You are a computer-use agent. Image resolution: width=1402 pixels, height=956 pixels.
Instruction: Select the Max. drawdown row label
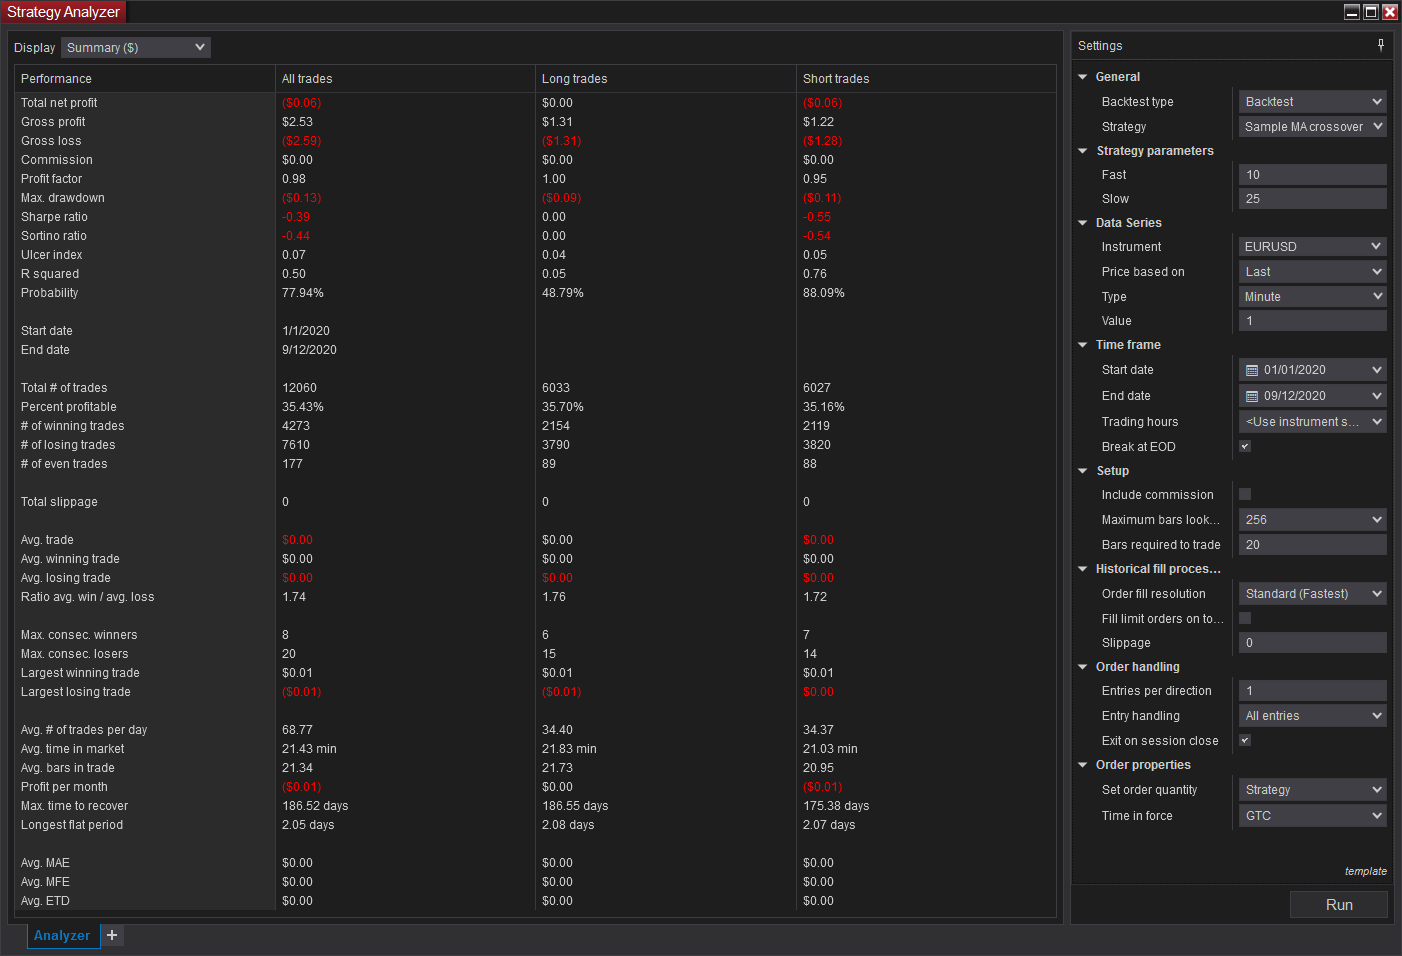[x=63, y=198]
